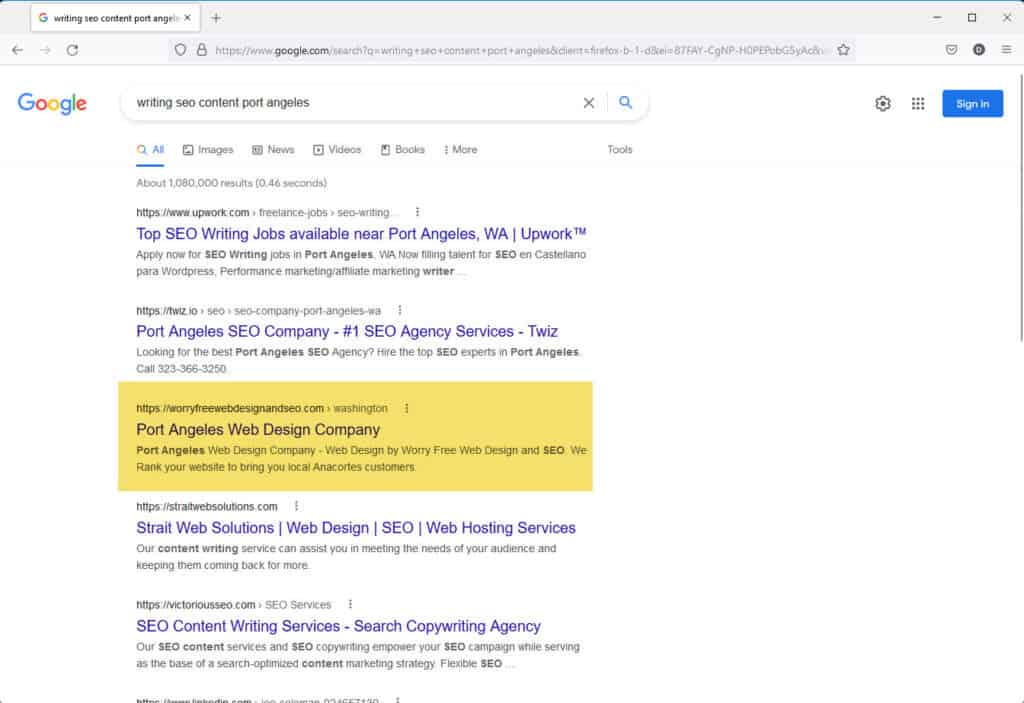The width and height of the screenshot is (1024, 703).
Task: Click the Google logo
Action: click(x=52, y=103)
